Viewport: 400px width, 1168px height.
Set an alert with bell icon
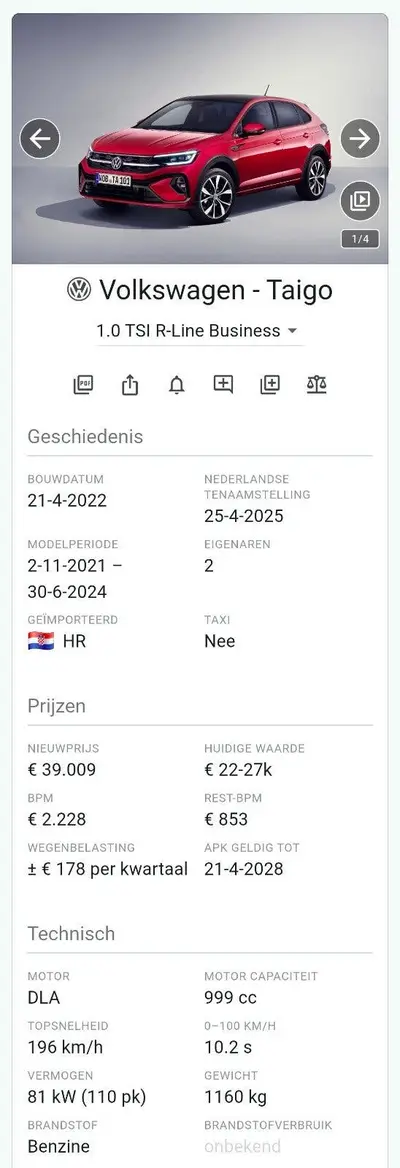[177, 384]
